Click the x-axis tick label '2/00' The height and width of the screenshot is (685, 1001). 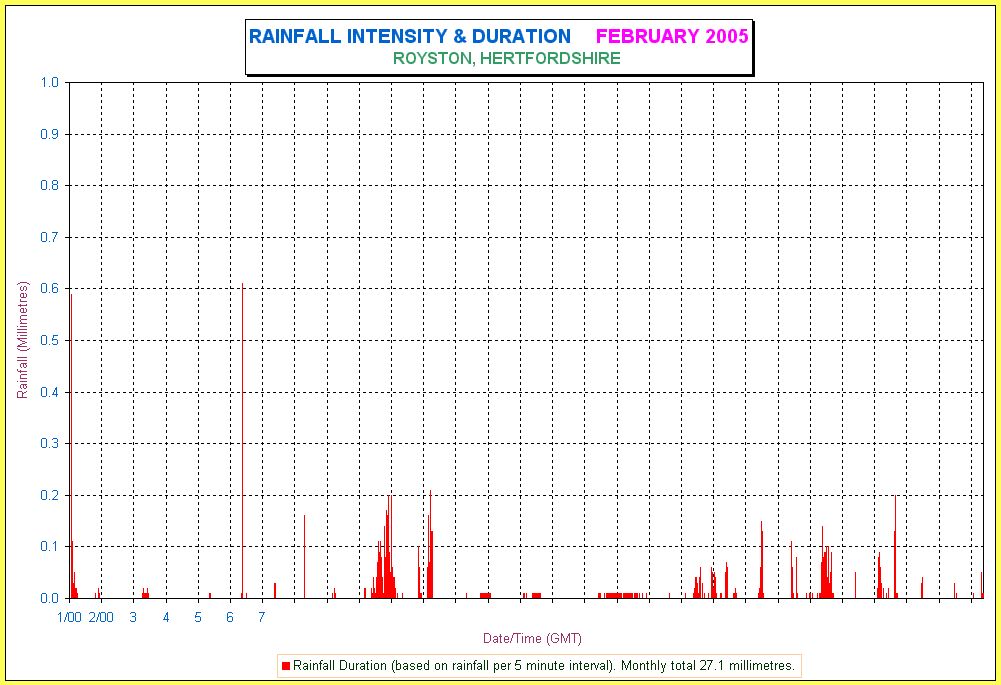click(101, 617)
